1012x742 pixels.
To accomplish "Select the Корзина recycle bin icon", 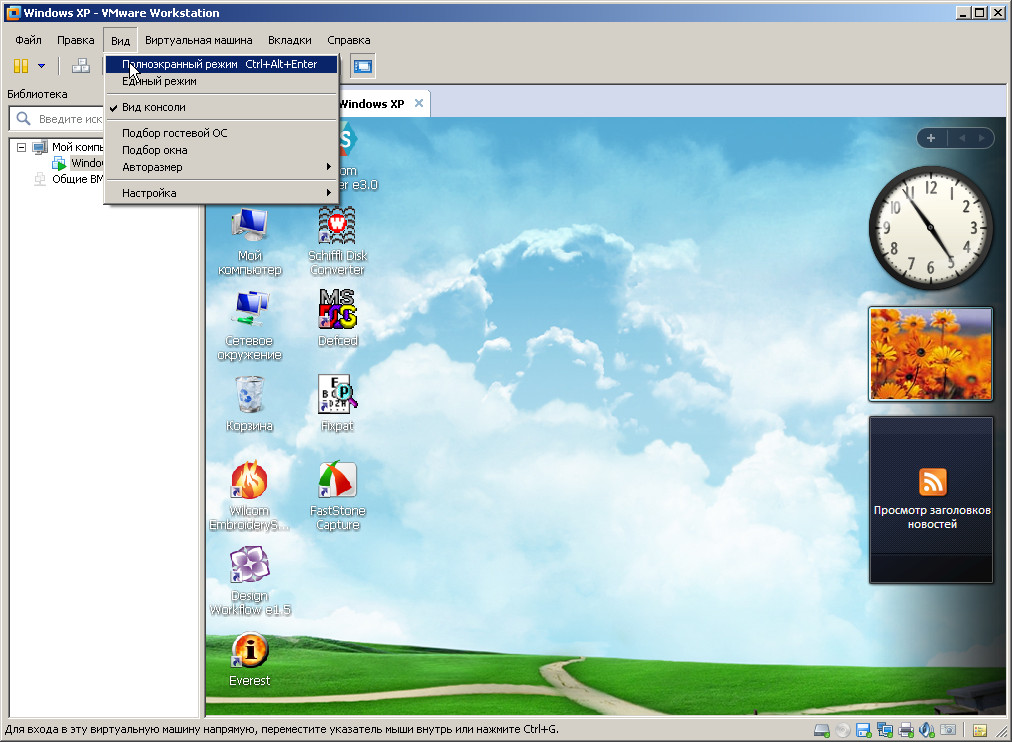I will (x=250, y=403).
